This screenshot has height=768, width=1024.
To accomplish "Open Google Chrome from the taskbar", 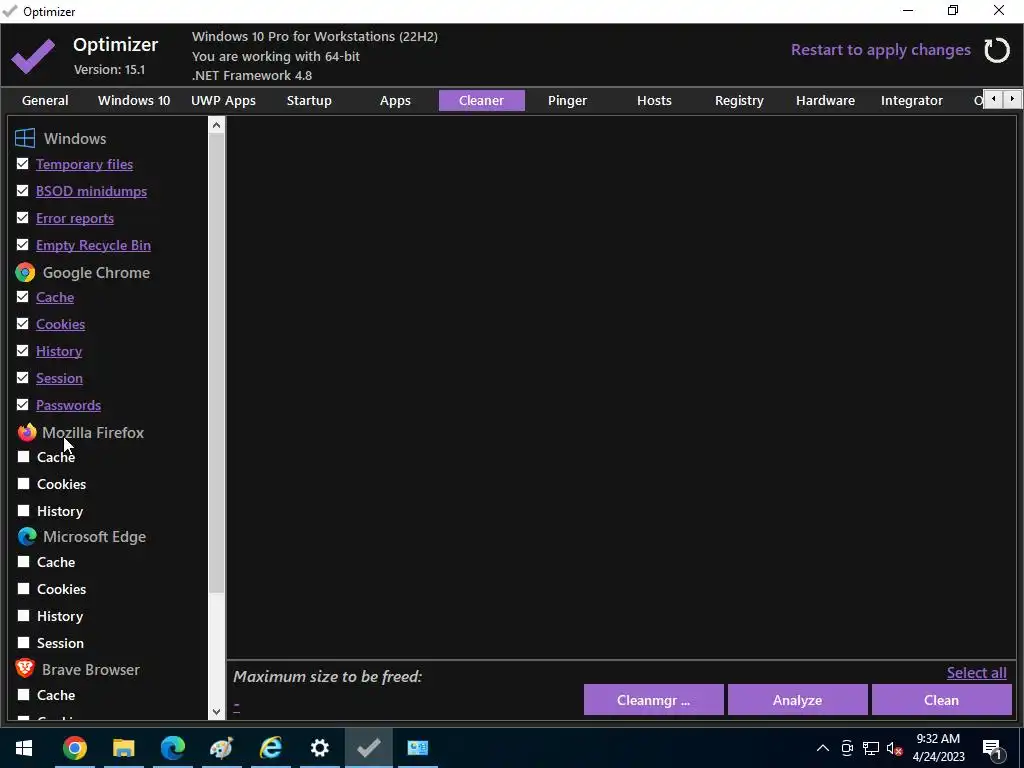I will (74, 748).
